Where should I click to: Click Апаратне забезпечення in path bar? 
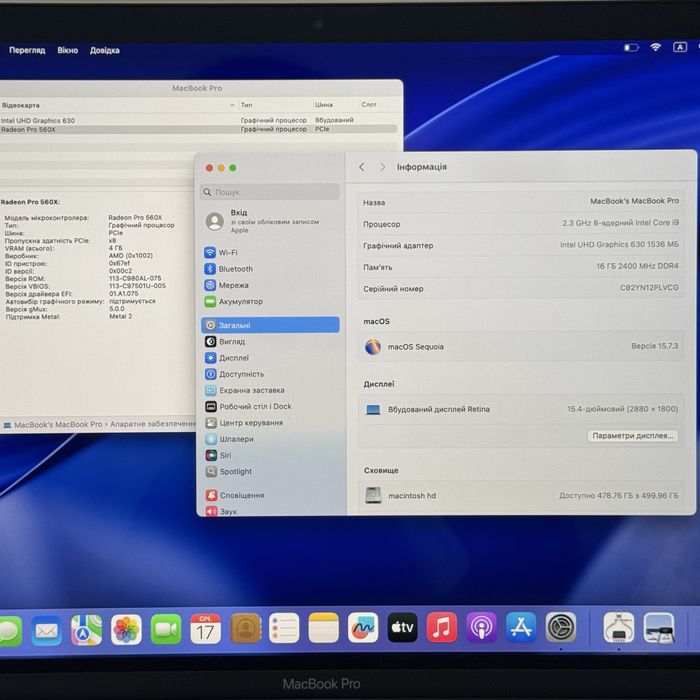[x=153, y=424]
